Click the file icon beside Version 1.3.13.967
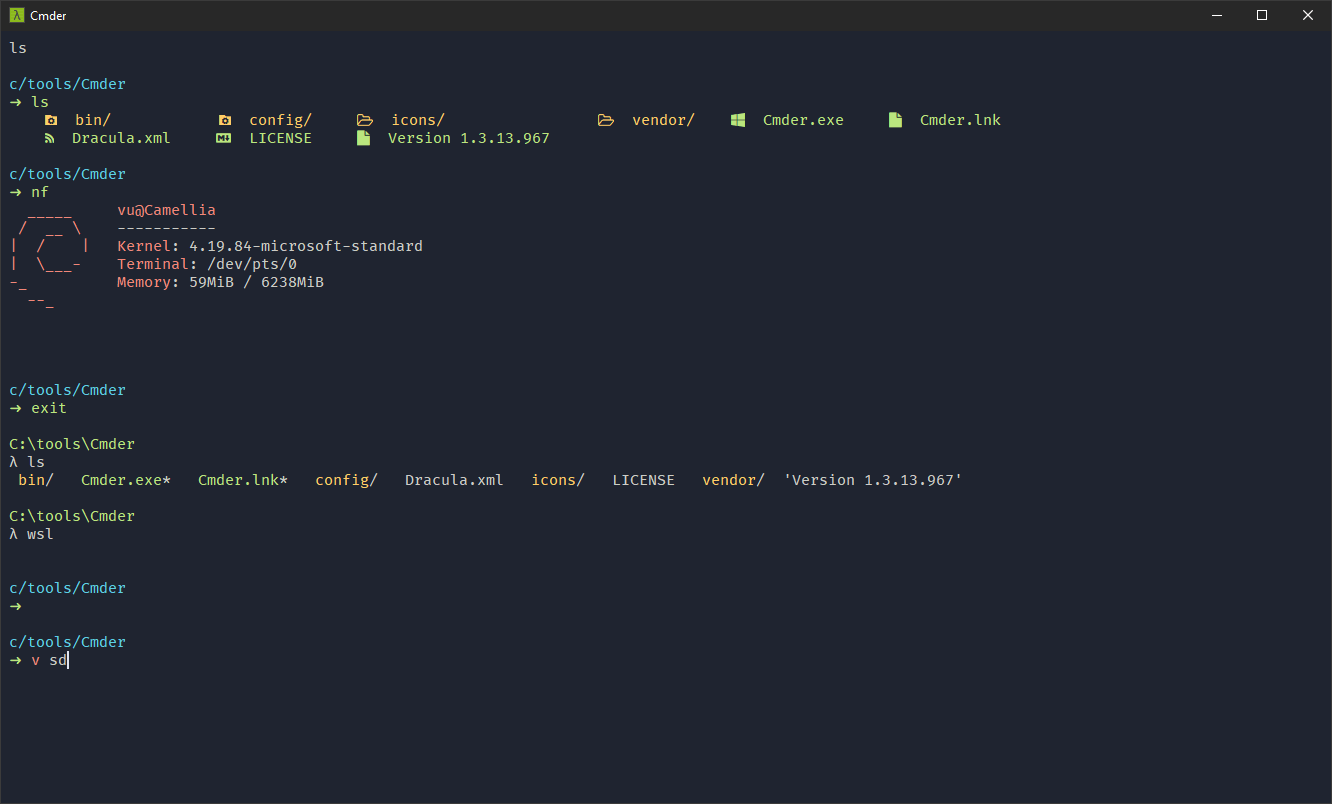 [x=363, y=138]
